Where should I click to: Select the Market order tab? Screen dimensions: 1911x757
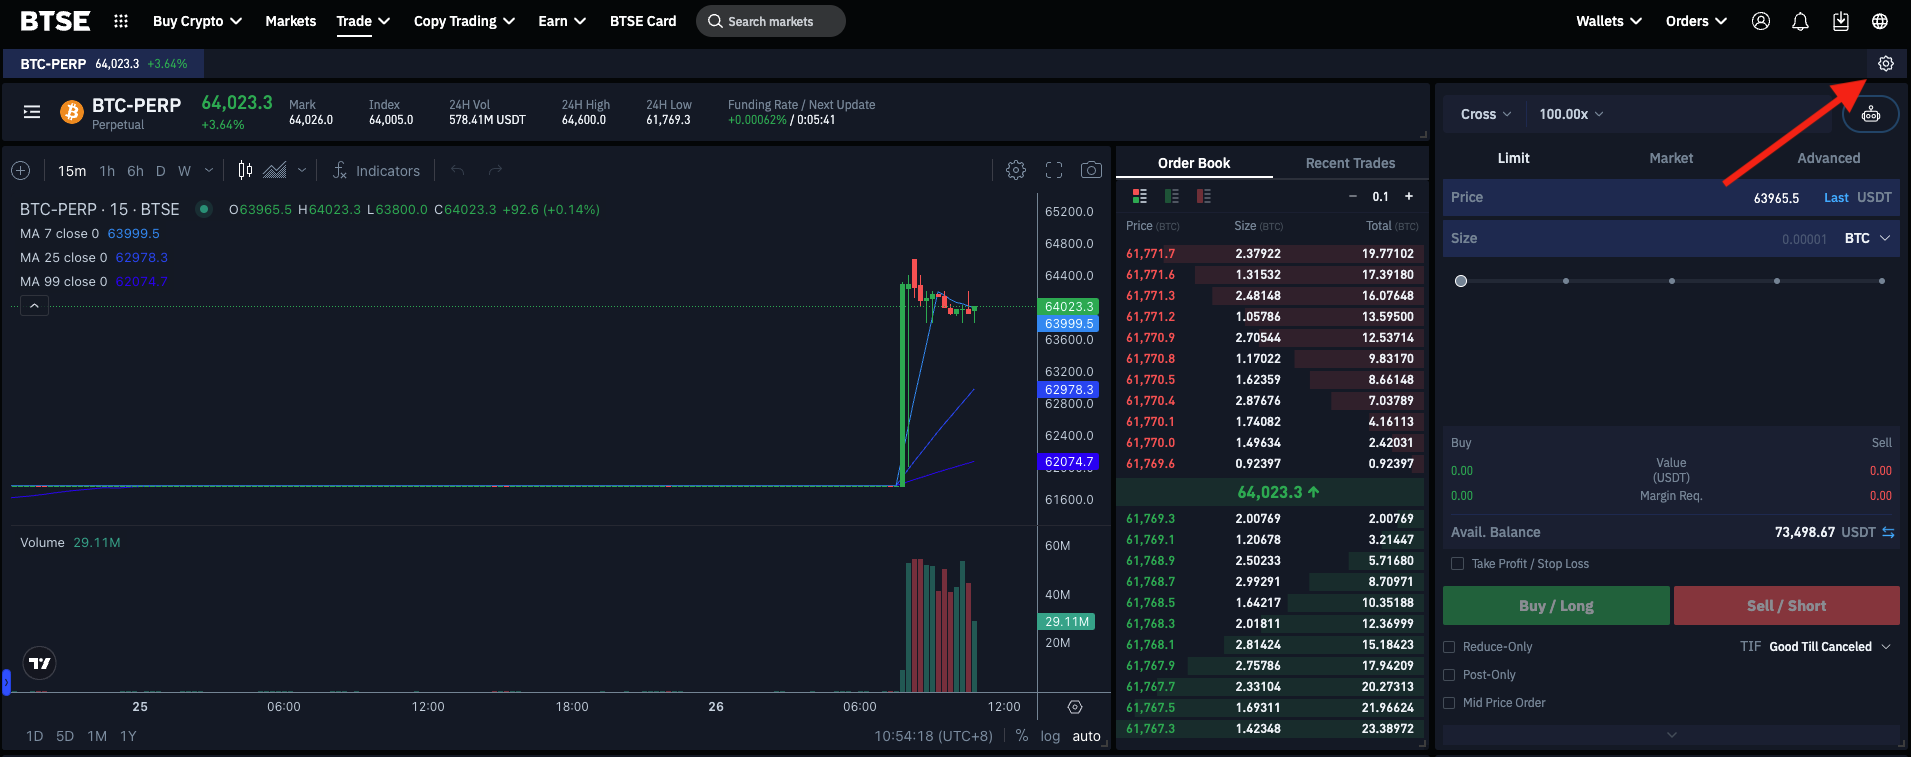click(x=1671, y=158)
